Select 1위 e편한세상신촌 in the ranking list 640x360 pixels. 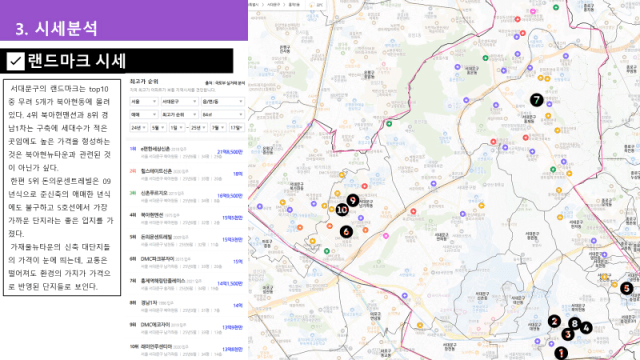pyautogui.click(x=186, y=152)
